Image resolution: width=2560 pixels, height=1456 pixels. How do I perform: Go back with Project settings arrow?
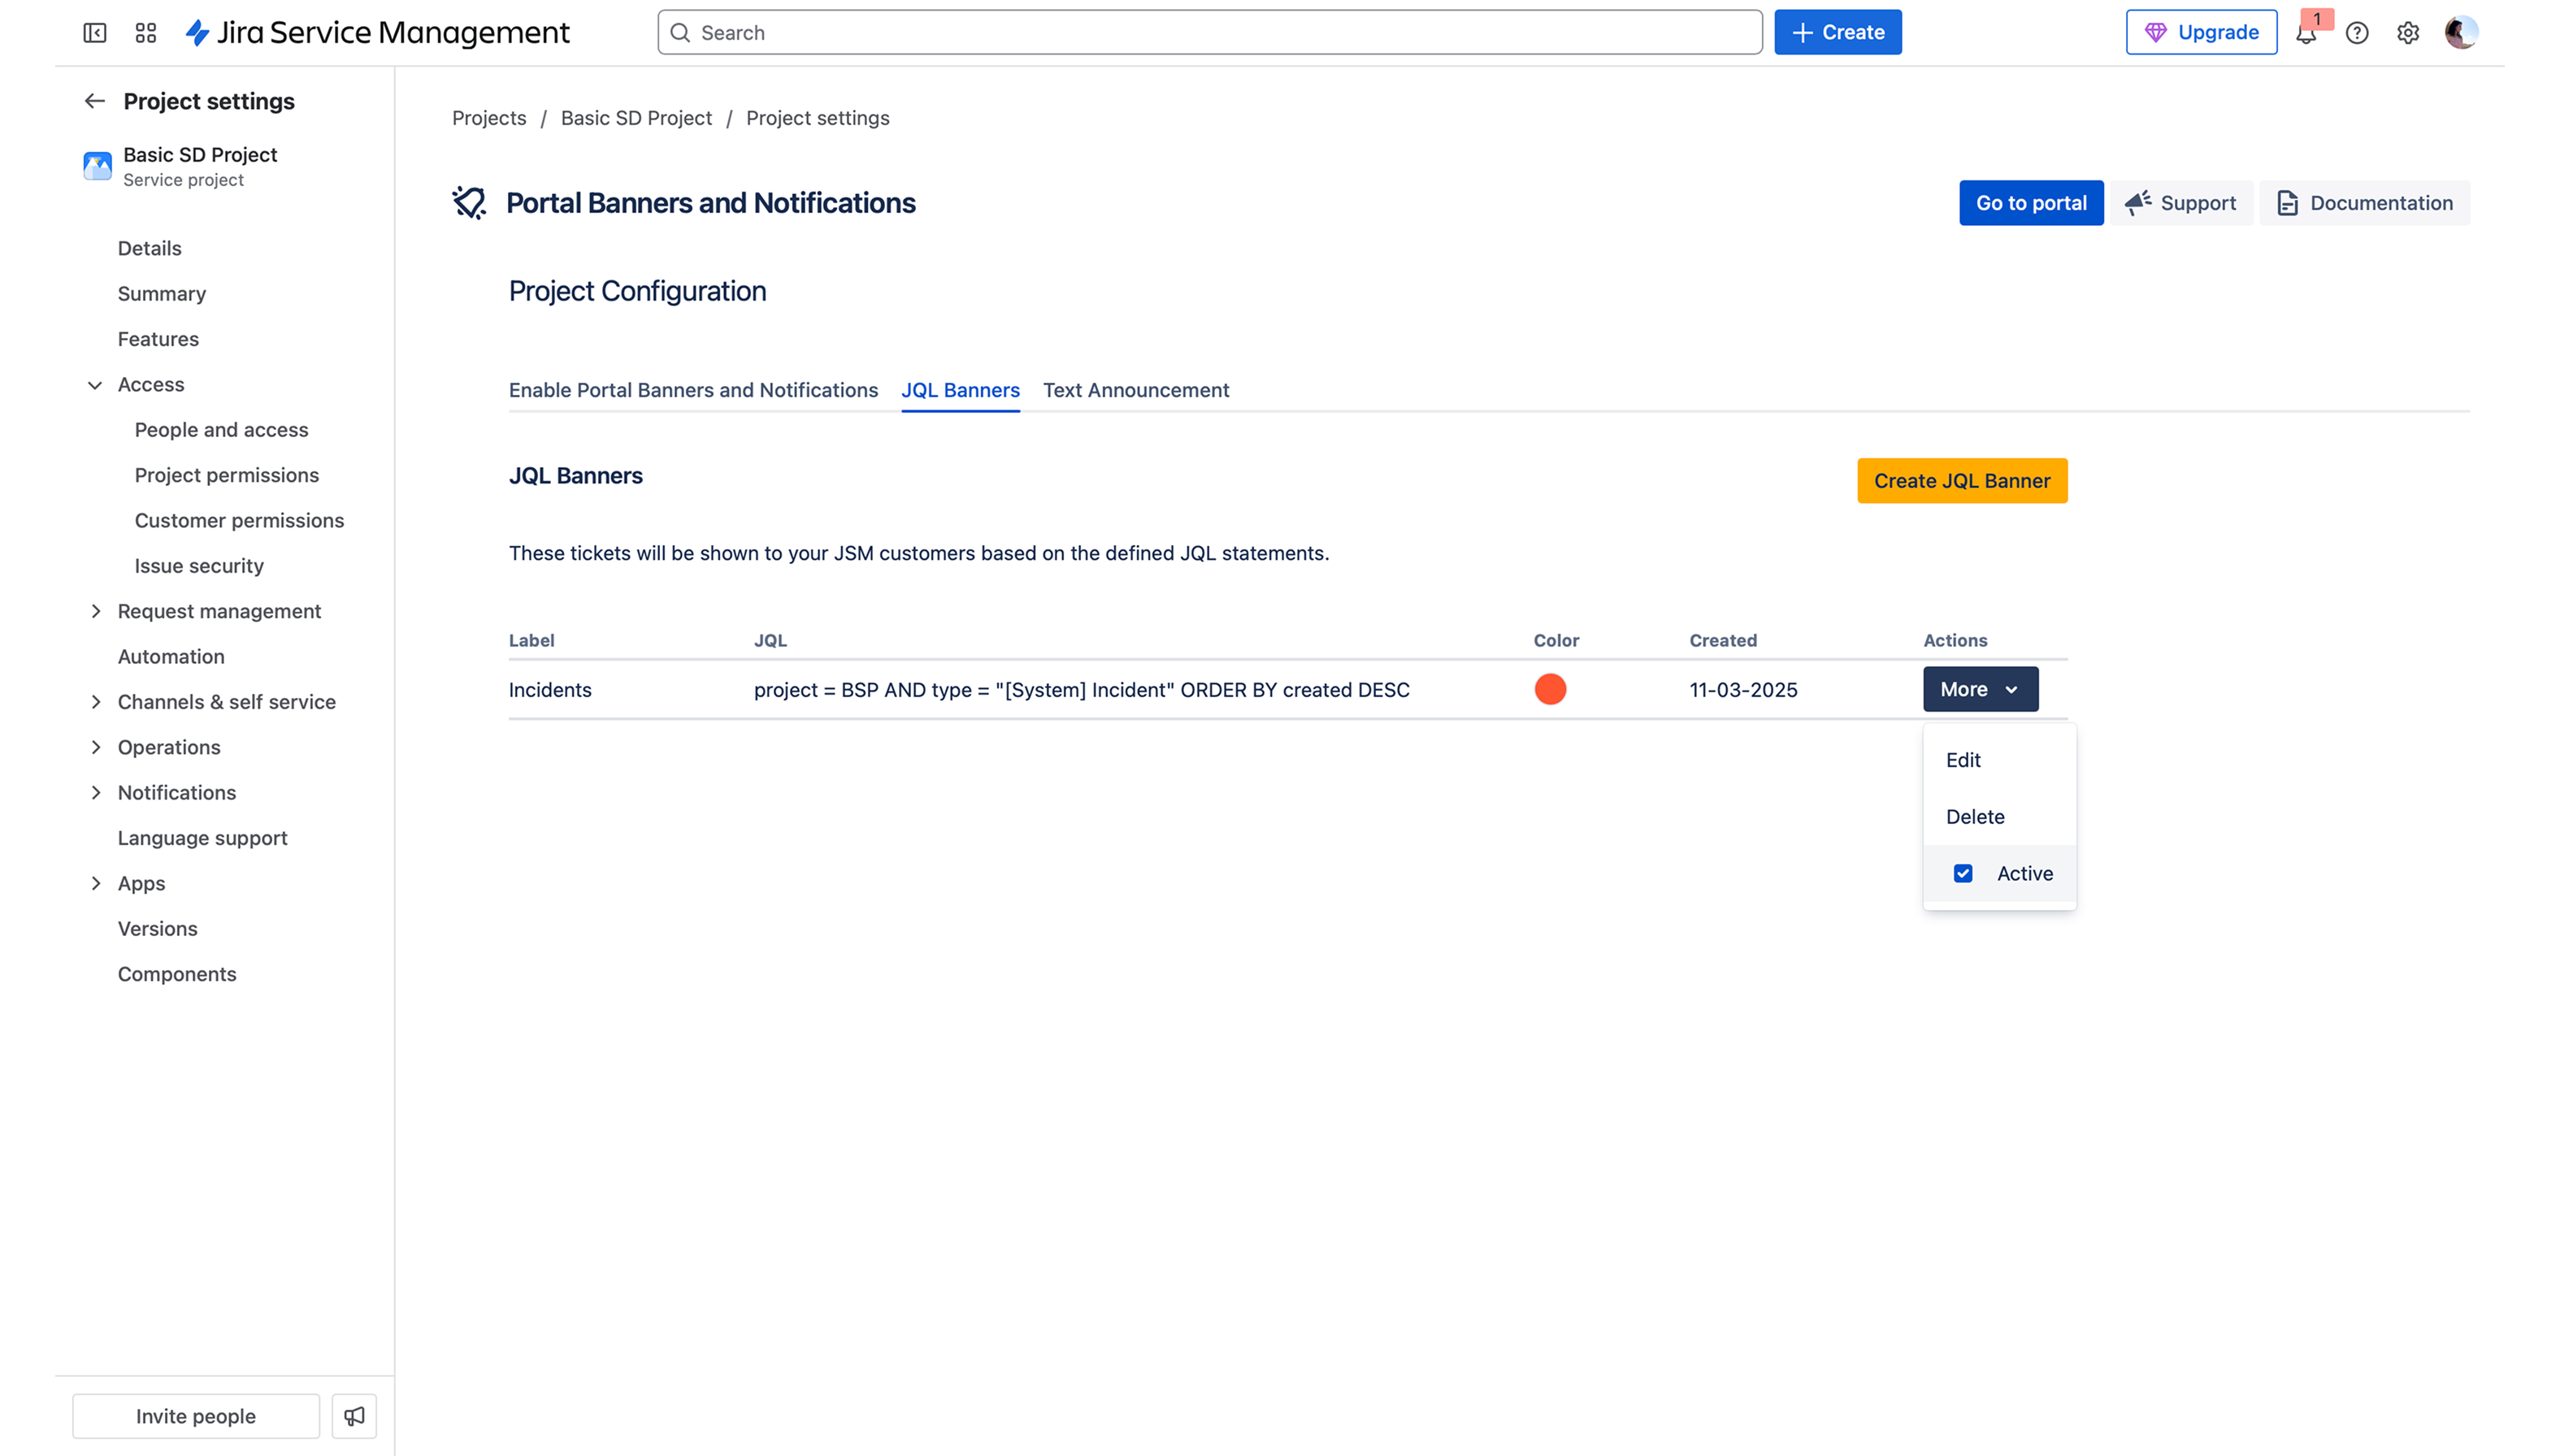[95, 101]
